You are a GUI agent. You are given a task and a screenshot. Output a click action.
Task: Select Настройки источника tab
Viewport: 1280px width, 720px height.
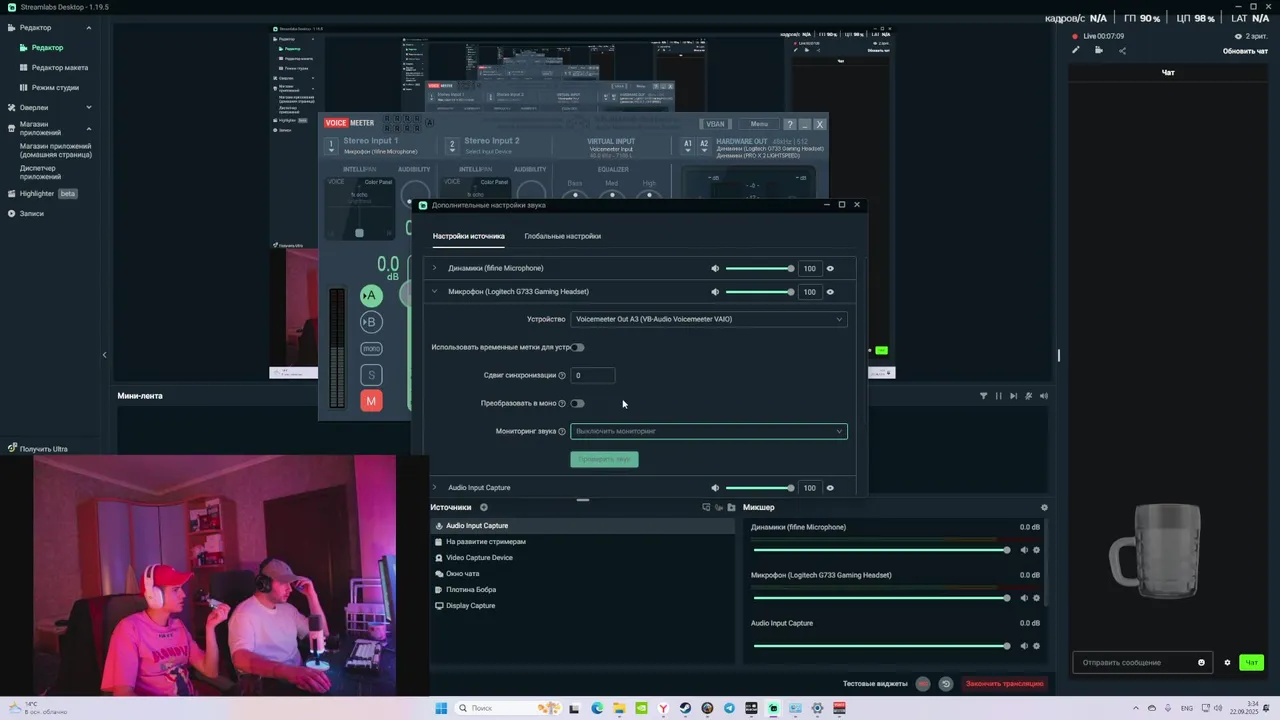point(468,236)
